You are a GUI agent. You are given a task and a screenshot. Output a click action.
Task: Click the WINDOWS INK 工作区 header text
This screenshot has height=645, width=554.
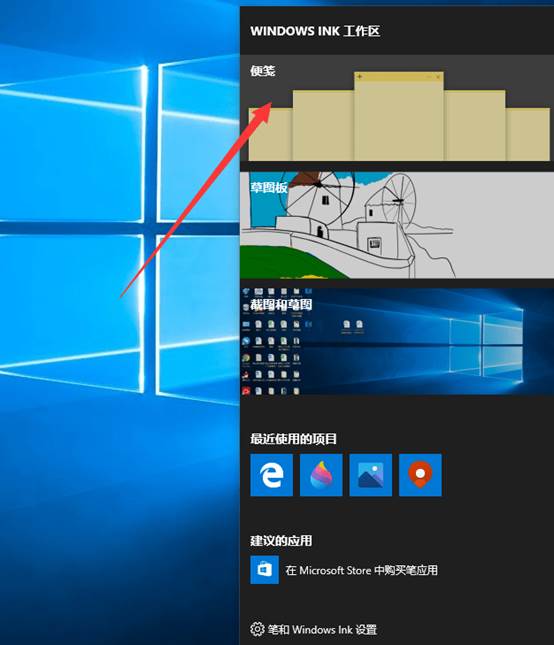tap(315, 31)
